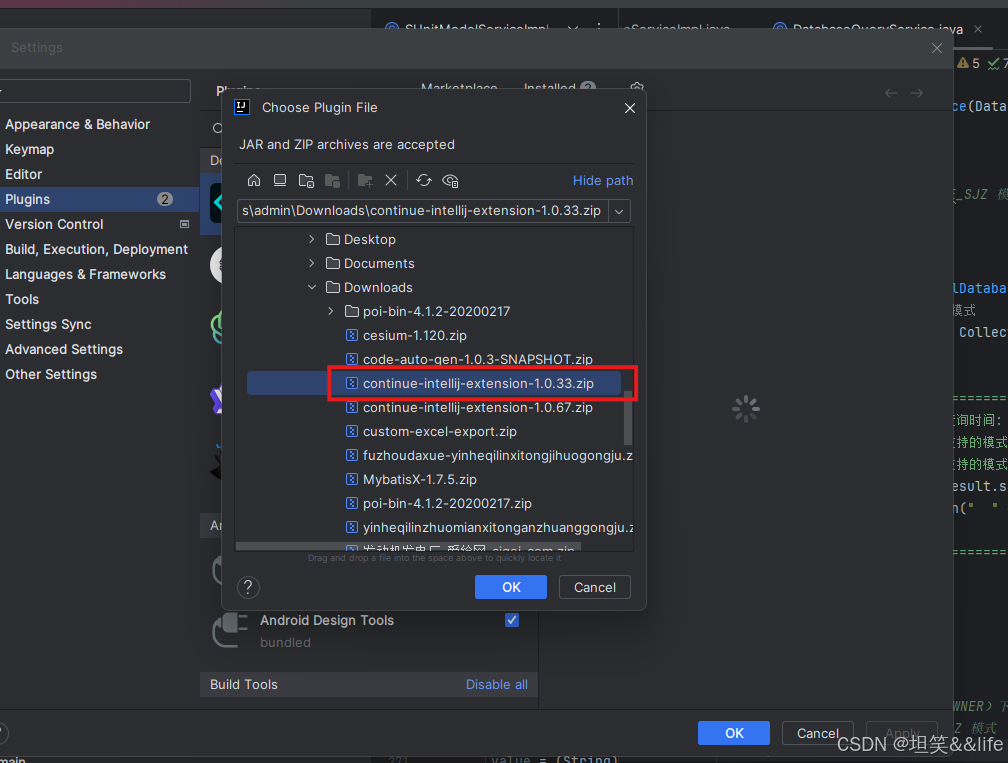Image resolution: width=1008 pixels, height=763 pixels.
Task: Click the file tree horizontal scrollbar
Action: click(408, 546)
